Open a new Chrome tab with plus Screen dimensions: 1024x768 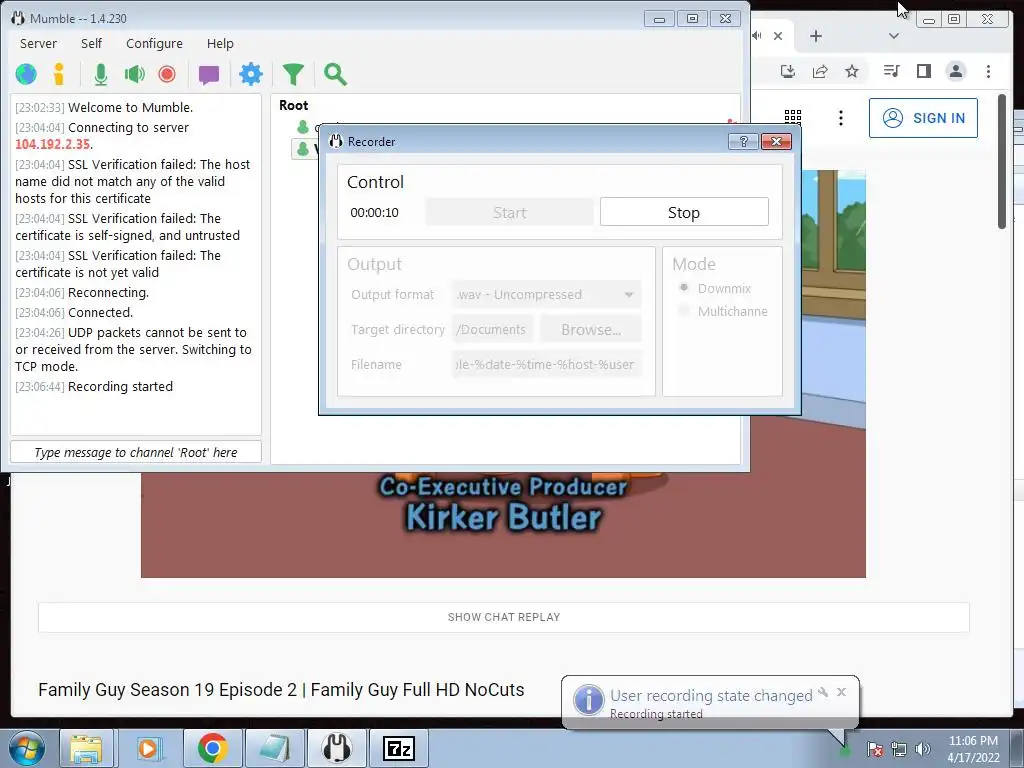[x=816, y=36]
